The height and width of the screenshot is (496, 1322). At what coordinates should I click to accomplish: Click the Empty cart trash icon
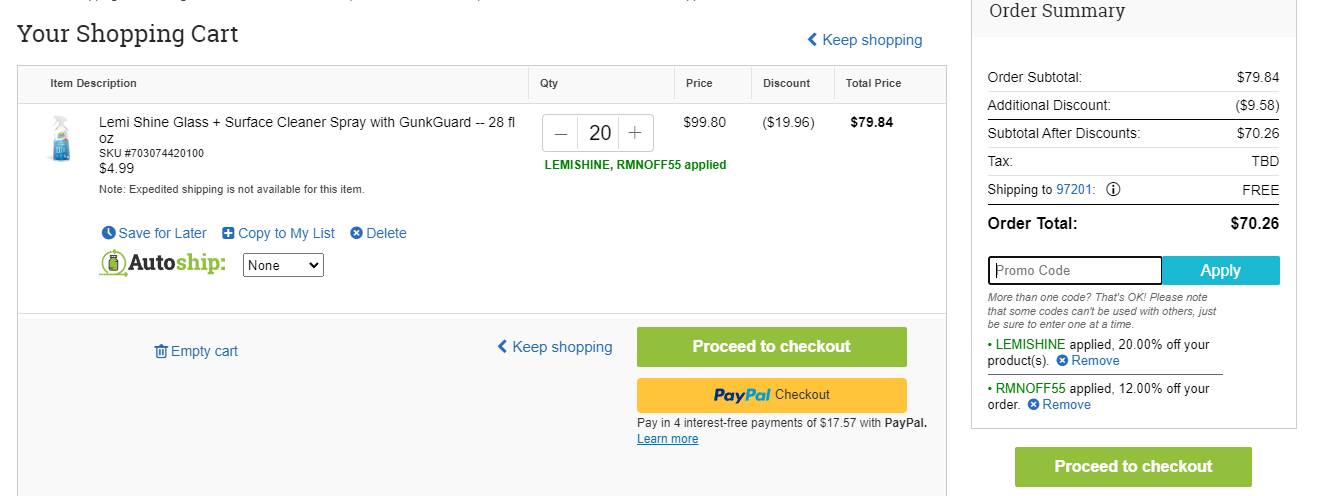click(161, 351)
